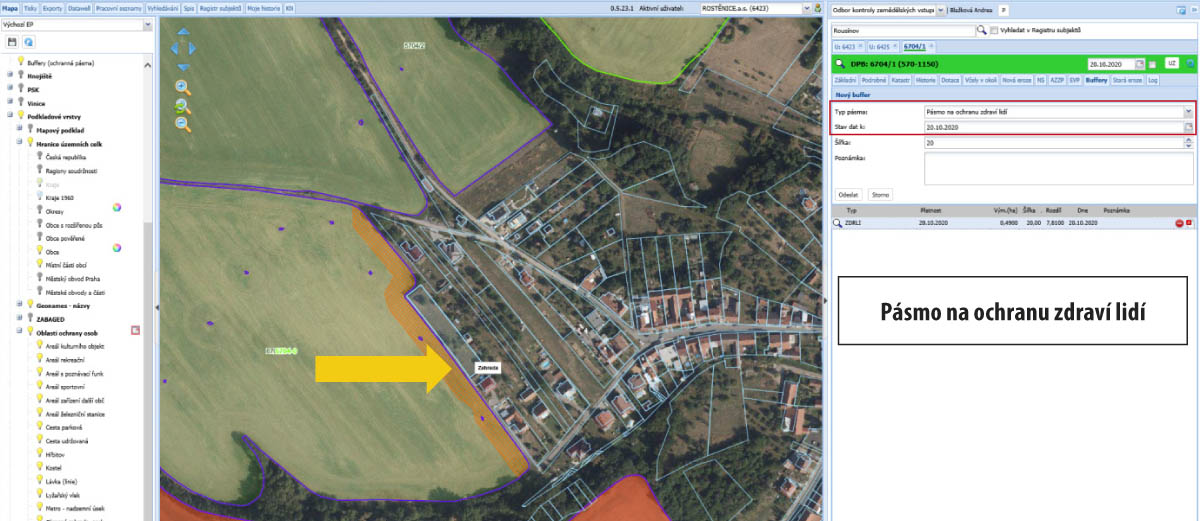Image resolution: width=1200 pixels, height=521 pixels.
Task: Open calendar picker for Stav dat k
Action: 1188,128
